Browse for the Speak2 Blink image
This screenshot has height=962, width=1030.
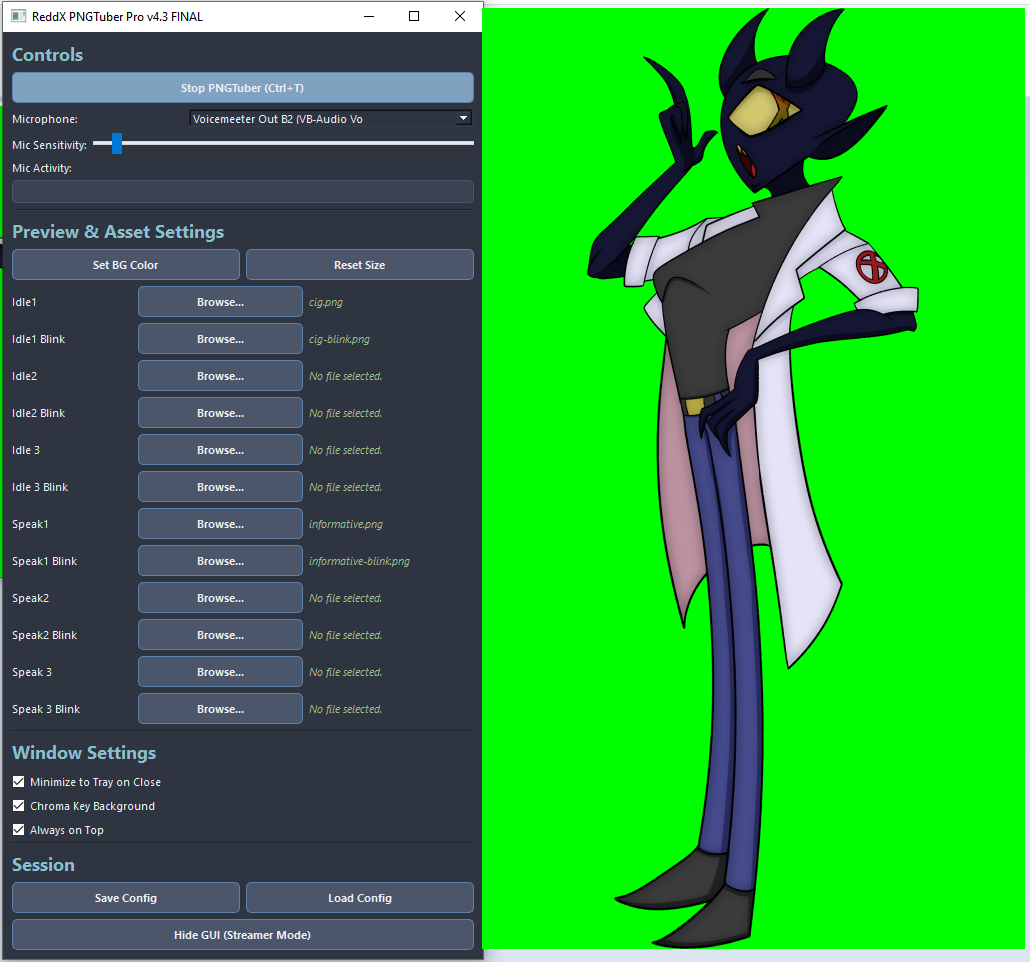tap(220, 635)
